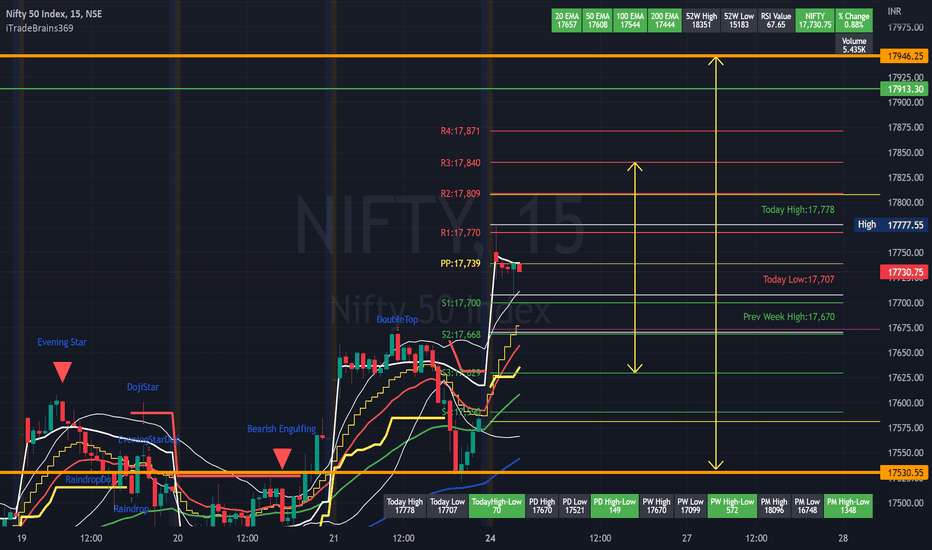
Task: Select the R3:17,840 pivot label
Action: [460, 163]
